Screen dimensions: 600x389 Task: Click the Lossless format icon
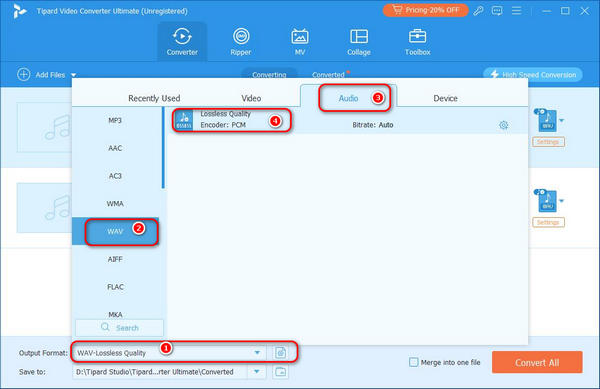click(x=184, y=120)
